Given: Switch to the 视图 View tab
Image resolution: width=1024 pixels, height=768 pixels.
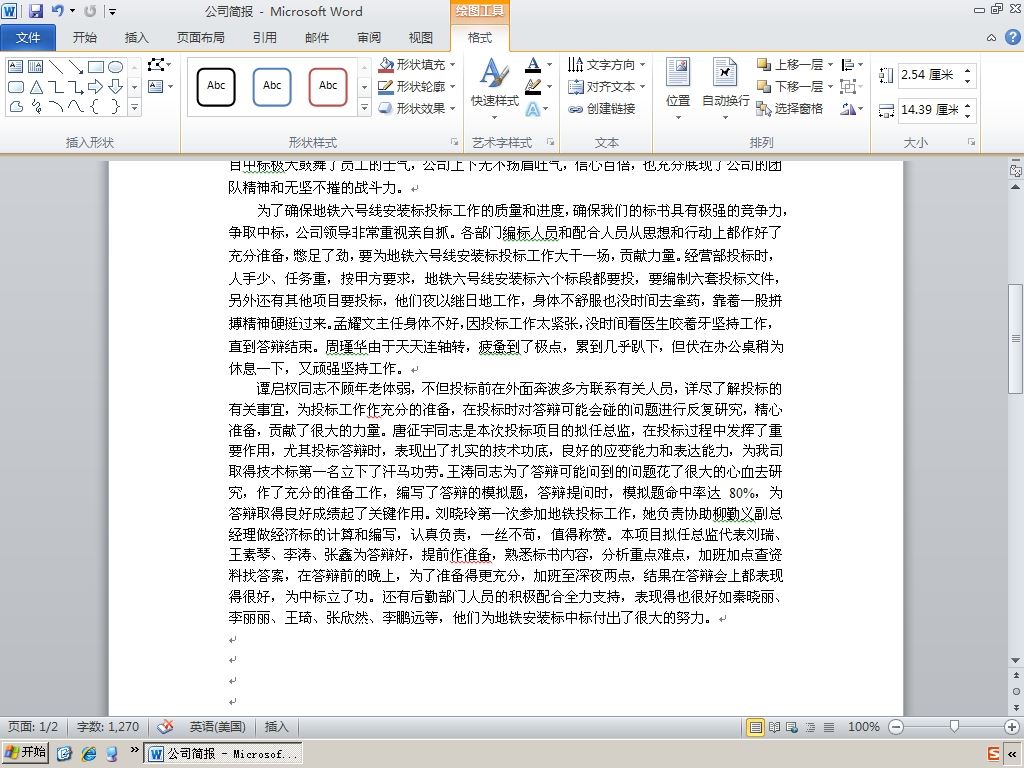Looking at the screenshot, I should point(421,37).
